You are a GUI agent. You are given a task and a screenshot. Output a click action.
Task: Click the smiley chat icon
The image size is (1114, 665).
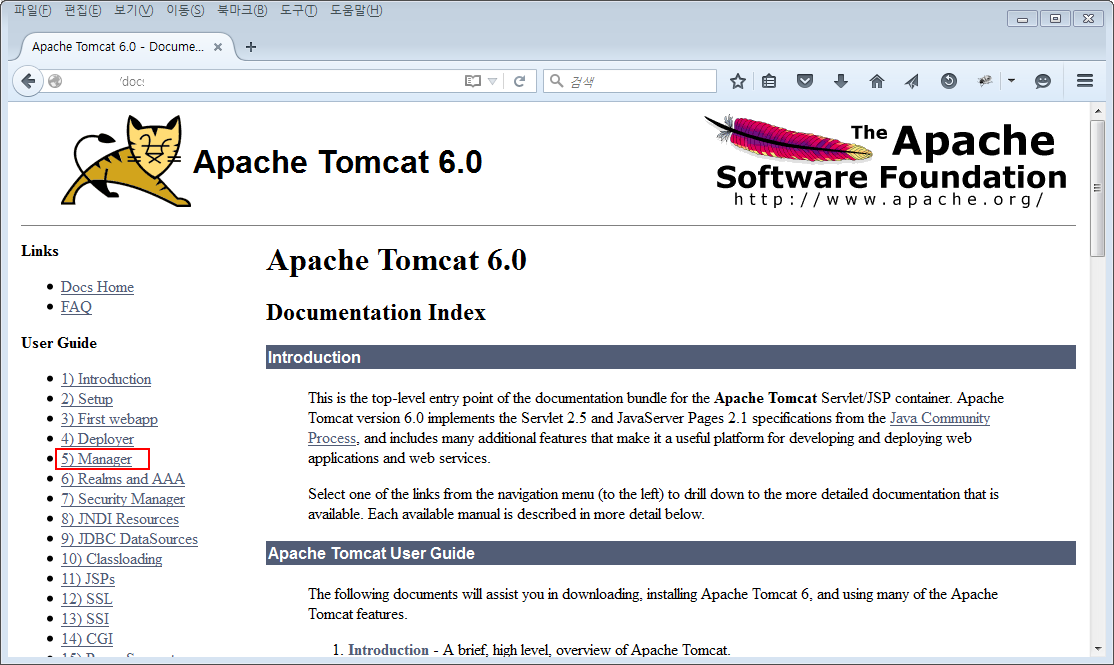(x=1042, y=81)
